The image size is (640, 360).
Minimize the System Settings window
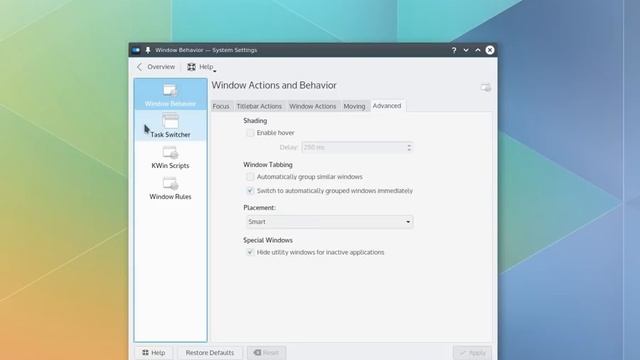466,50
